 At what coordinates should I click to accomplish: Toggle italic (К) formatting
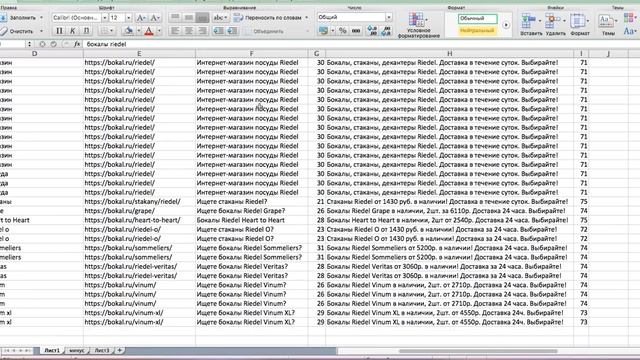[x=73, y=31]
